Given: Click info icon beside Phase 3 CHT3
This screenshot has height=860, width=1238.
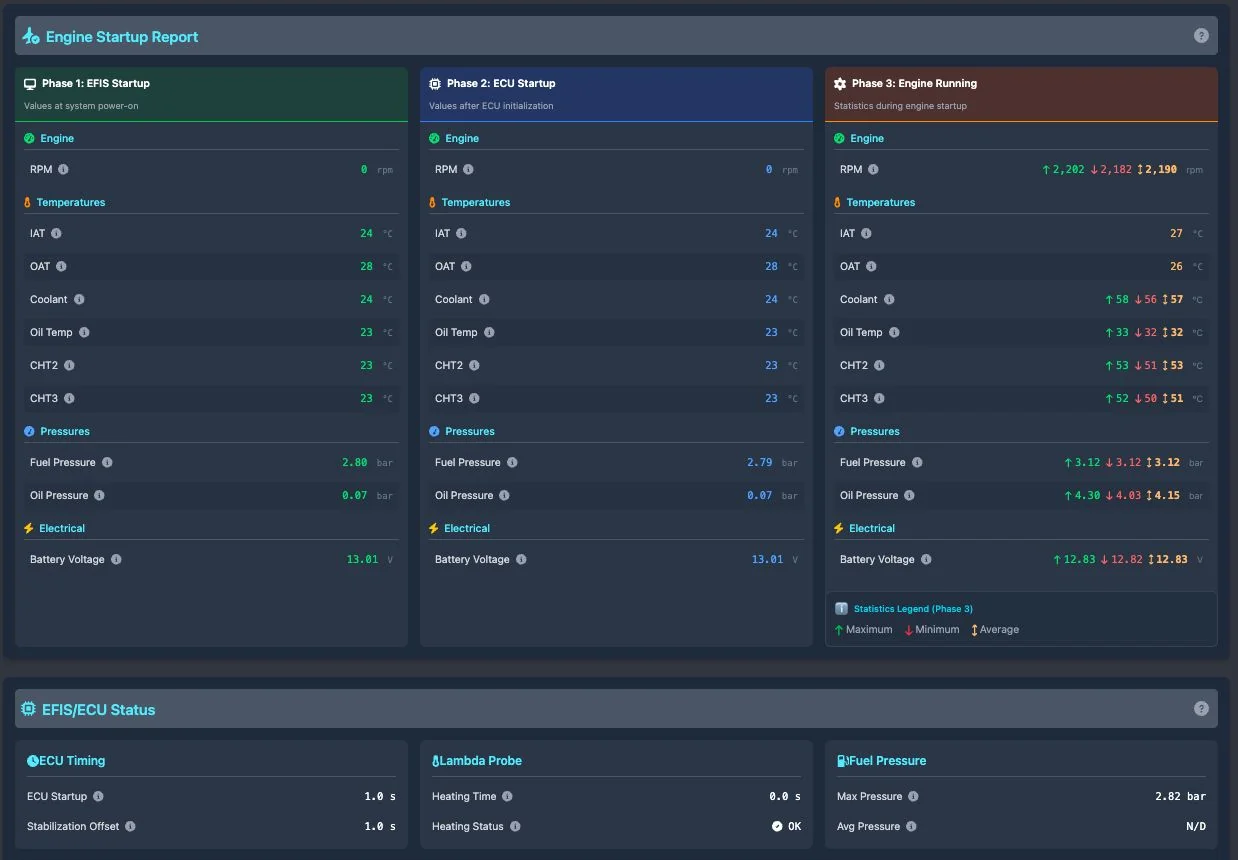Looking at the screenshot, I should [879, 399].
